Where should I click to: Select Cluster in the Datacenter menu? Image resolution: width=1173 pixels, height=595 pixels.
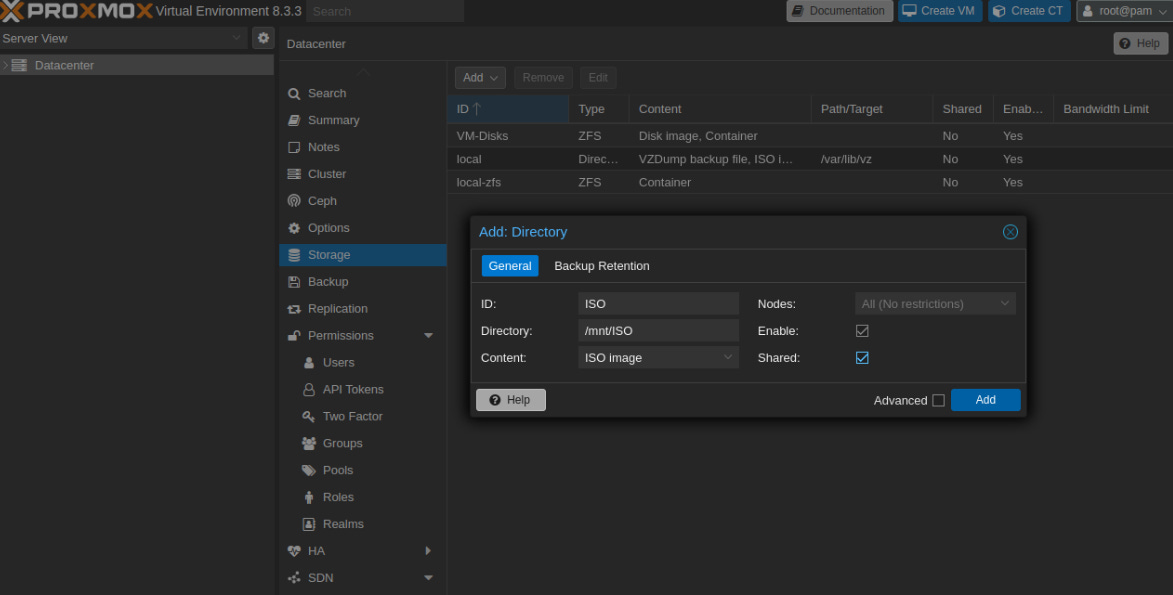(363, 174)
